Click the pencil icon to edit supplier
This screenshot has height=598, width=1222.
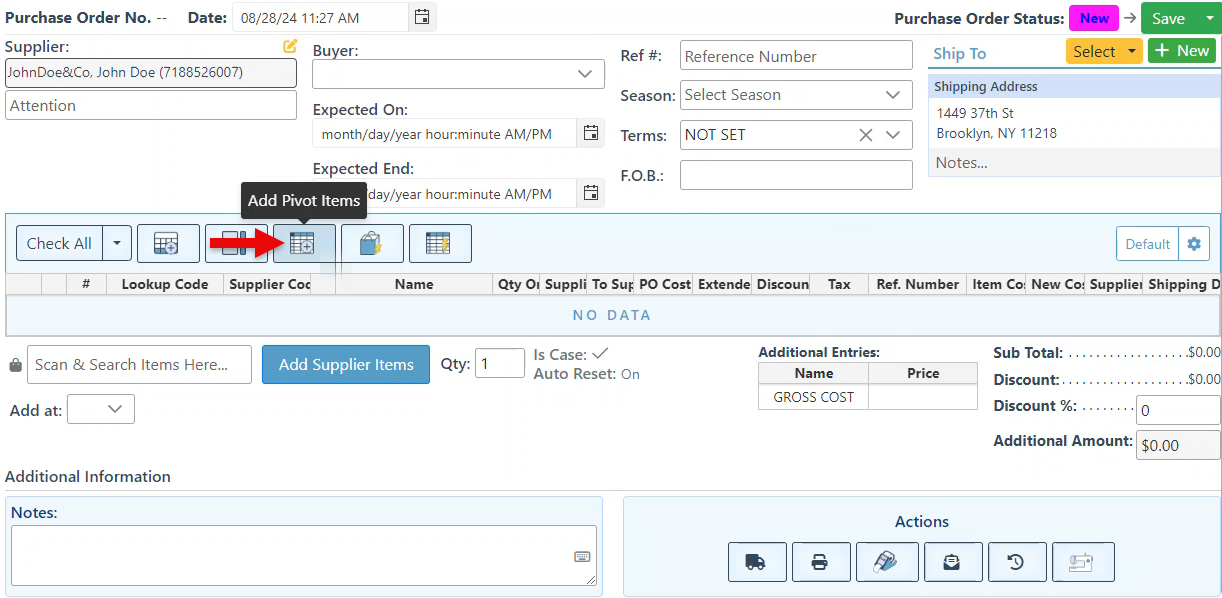pos(290,46)
